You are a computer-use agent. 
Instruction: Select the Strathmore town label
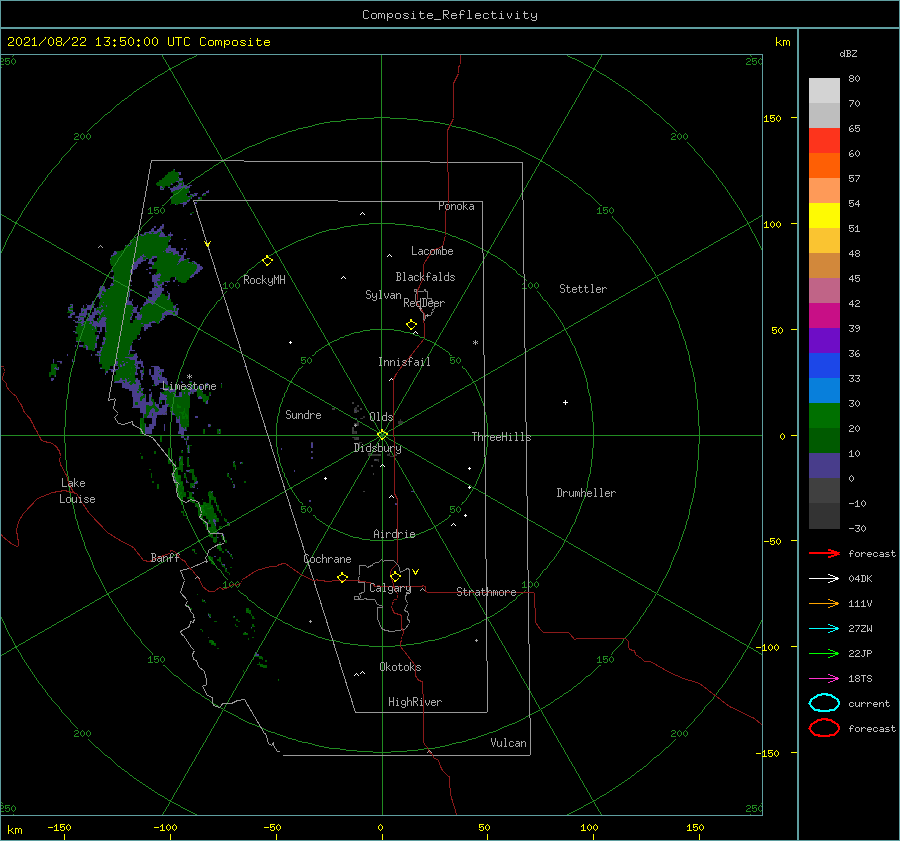pyautogui.click(x=486, y=592)
